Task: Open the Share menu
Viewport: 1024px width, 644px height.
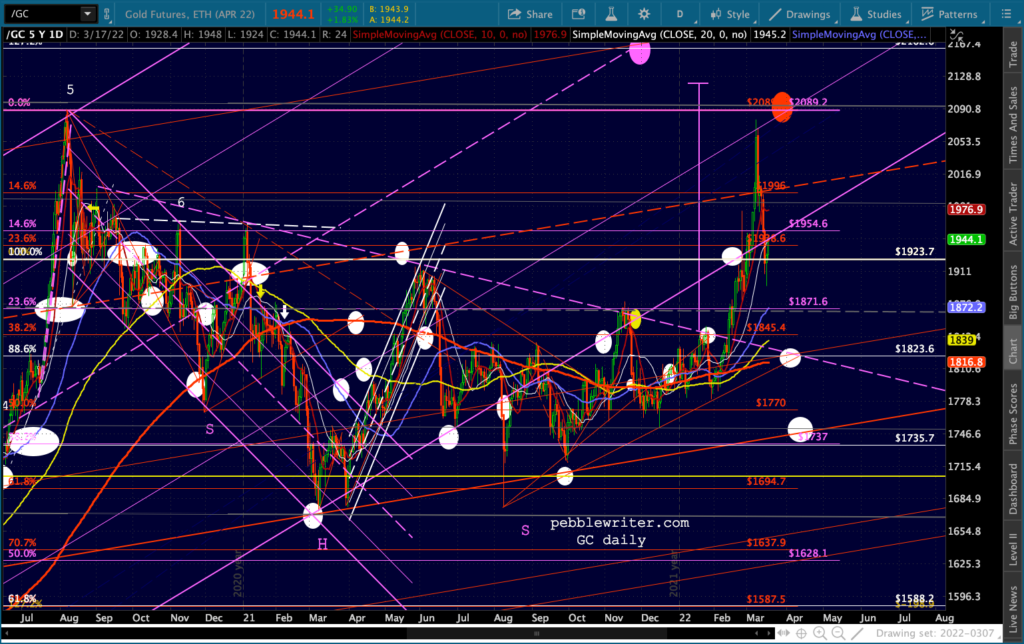Action: pyautogui.click(x=530, y=14)
